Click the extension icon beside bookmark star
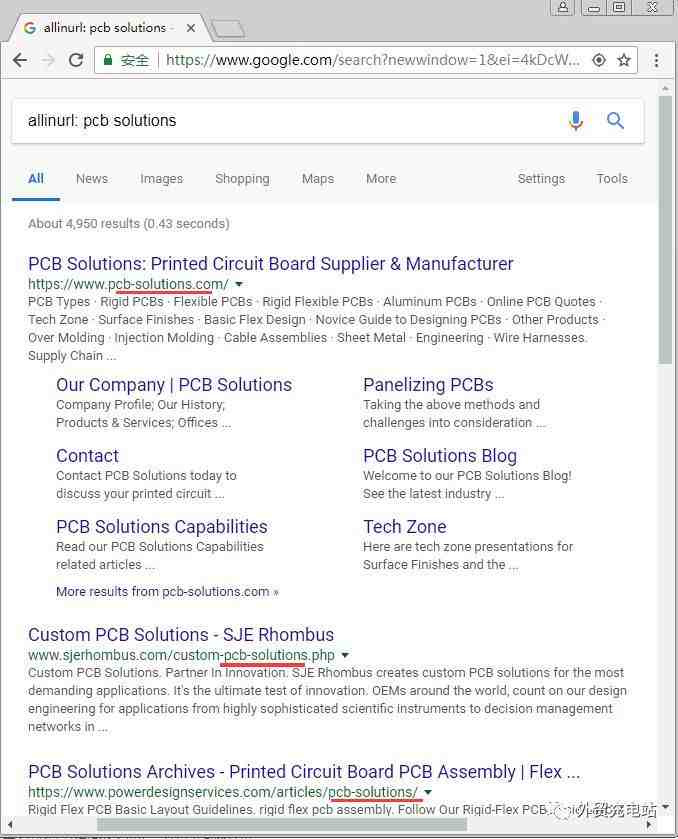Image resolution: width=678 pixels, height=839 pixels. [x=599, y=60]
